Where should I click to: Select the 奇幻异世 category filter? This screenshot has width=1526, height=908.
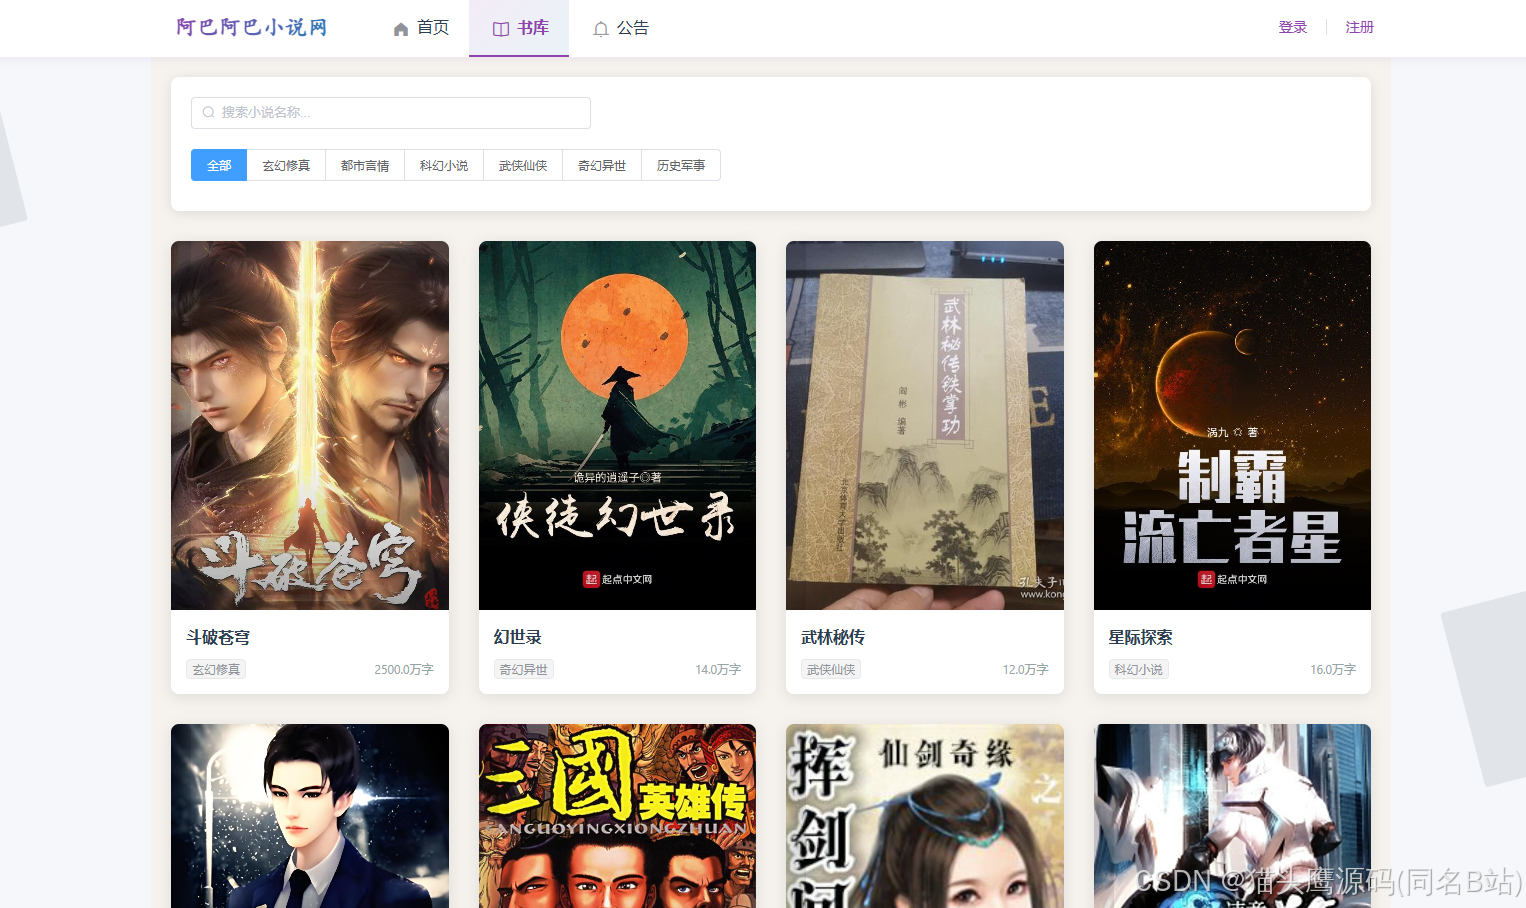coord(602,165)
